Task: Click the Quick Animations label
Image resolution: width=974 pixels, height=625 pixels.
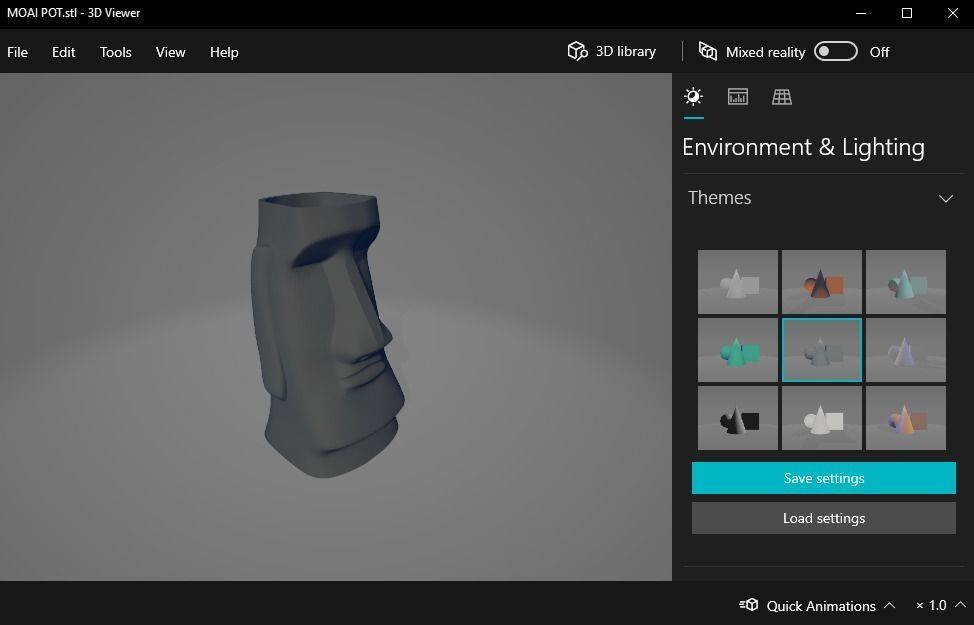Action: pos(821,605)
